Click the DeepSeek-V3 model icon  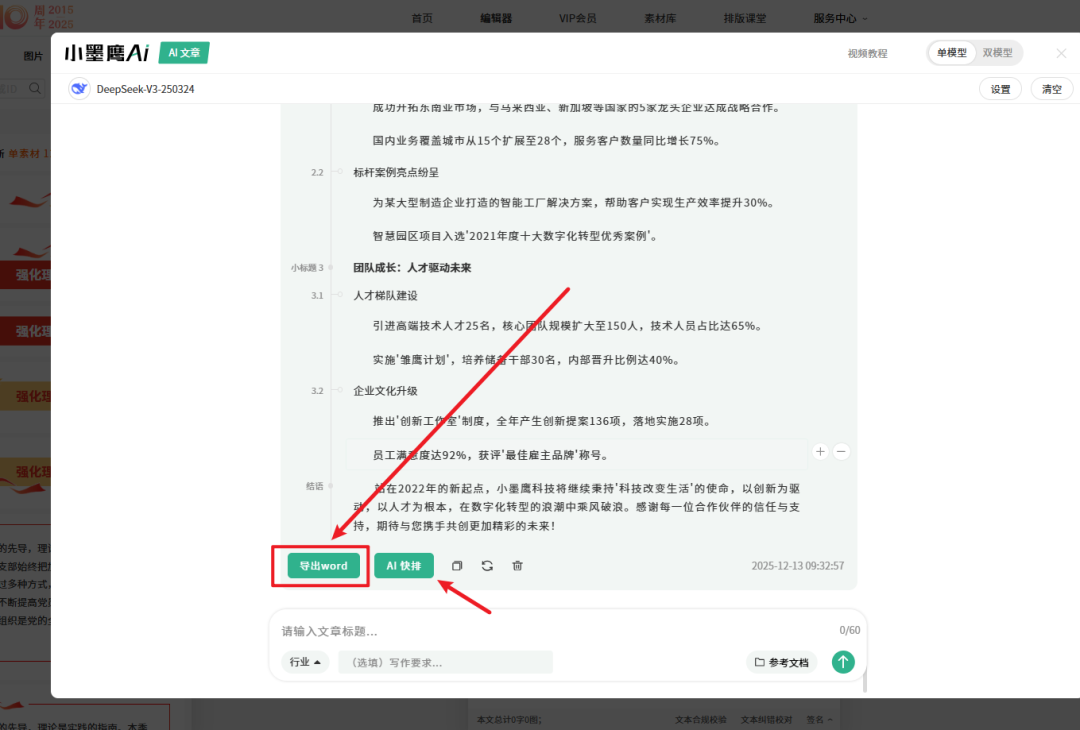79,88
